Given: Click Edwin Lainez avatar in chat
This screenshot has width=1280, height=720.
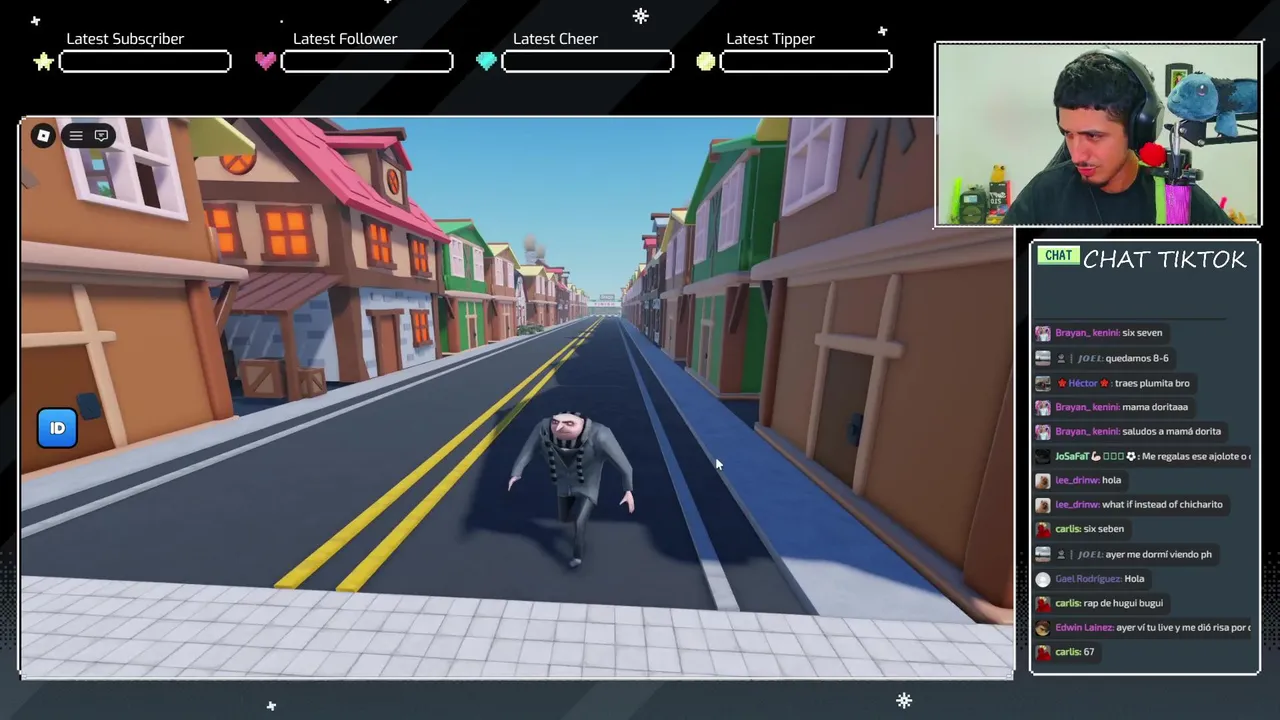Looking at the screenshot, I should pyautogui.click(x=1043, y=628).
